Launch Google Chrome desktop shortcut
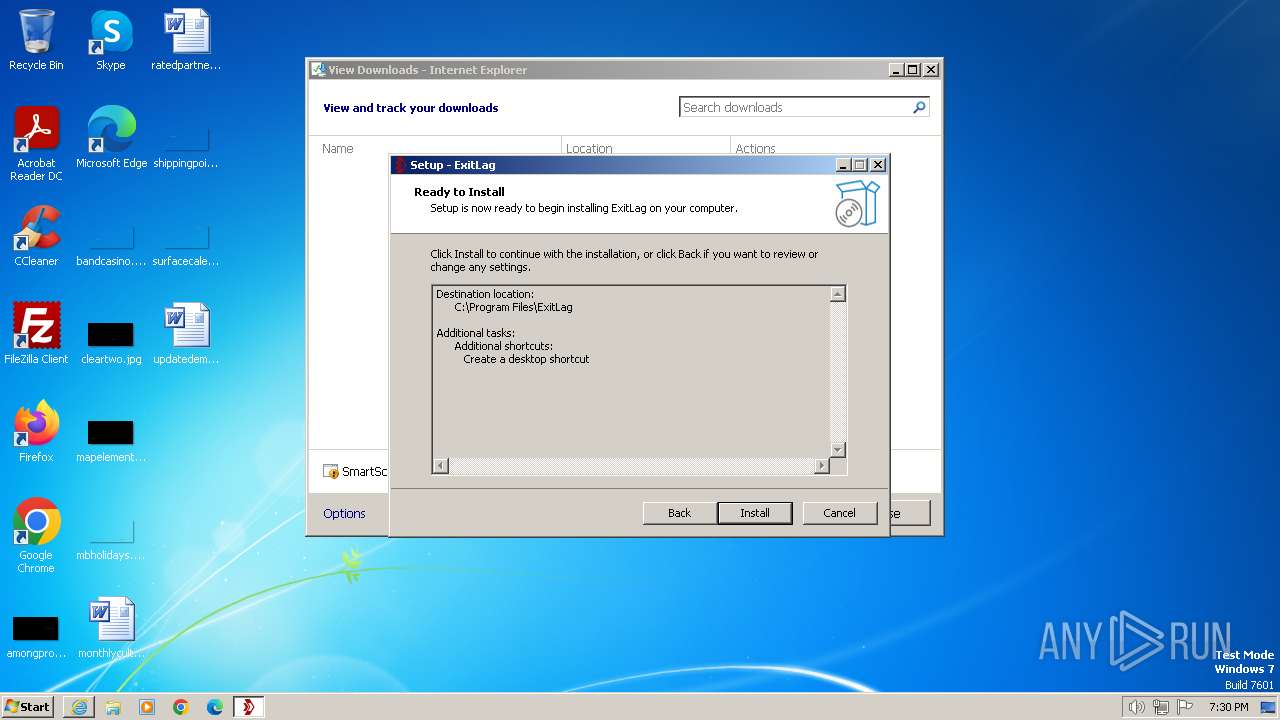The image size is (1280, 720). [x=36, y=536]
